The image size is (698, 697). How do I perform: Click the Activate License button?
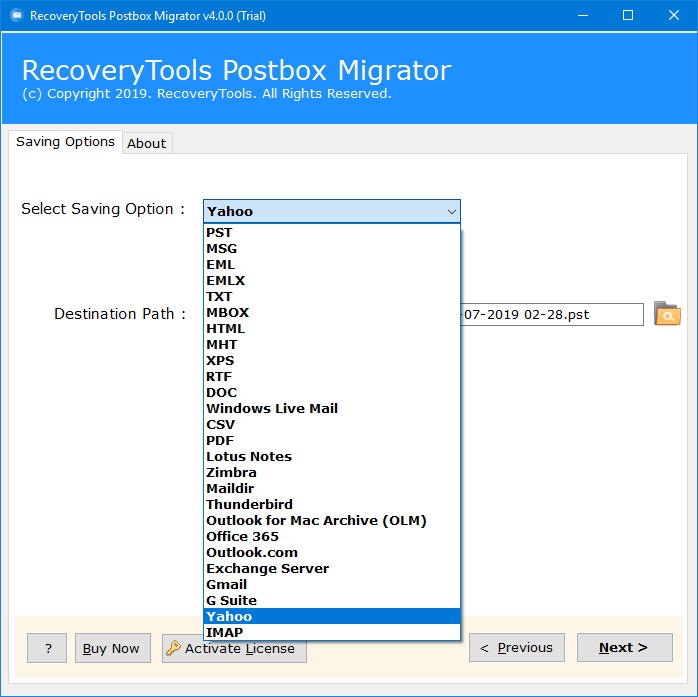tap(234, 648)
